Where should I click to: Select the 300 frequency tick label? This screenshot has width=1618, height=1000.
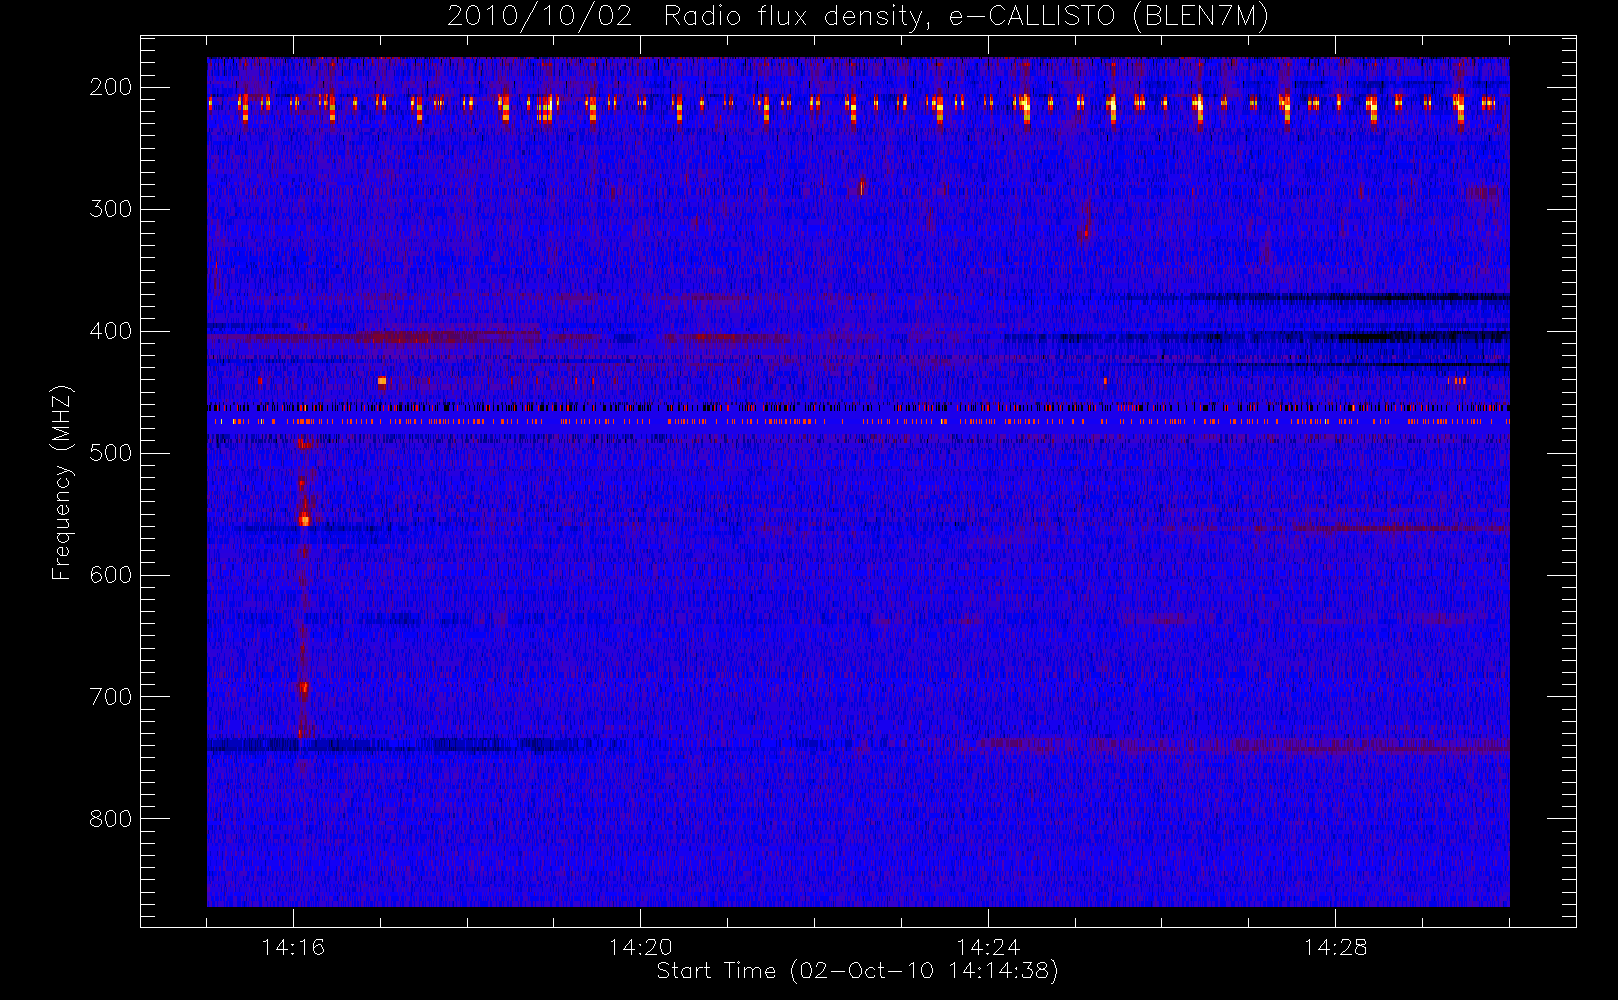pyautogui.click(x=111, y=209)
